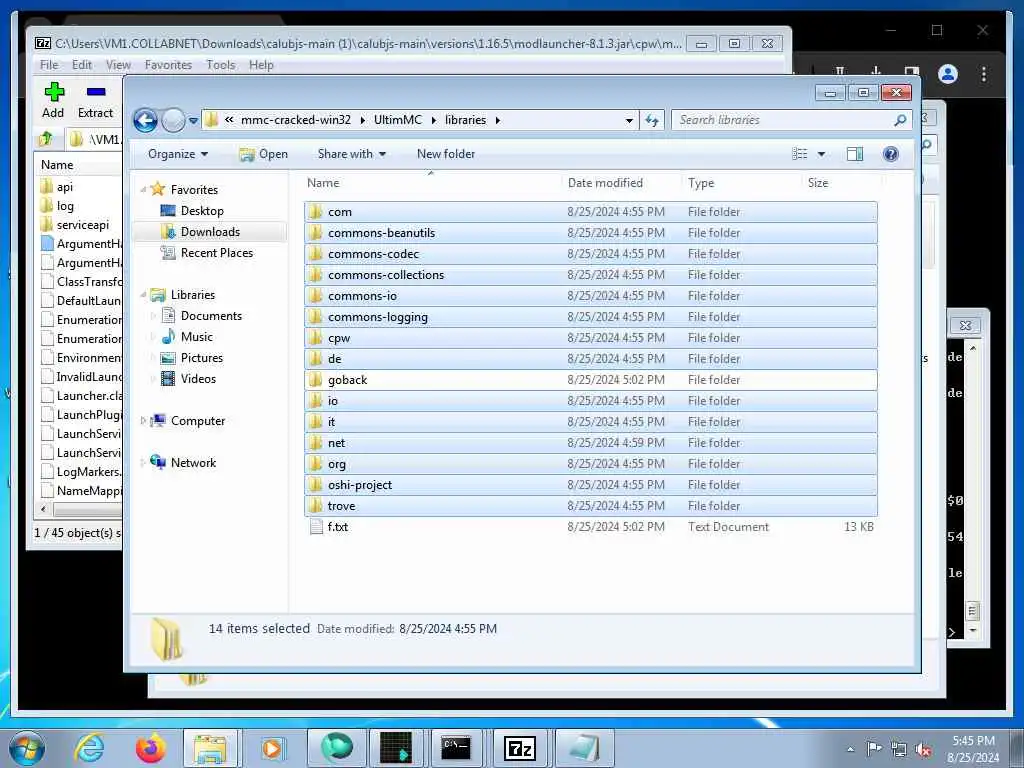Image resolution: width=1024 pixels, height=768 pixels.
Task: Open the Organize menu
Action: (178, 154)
